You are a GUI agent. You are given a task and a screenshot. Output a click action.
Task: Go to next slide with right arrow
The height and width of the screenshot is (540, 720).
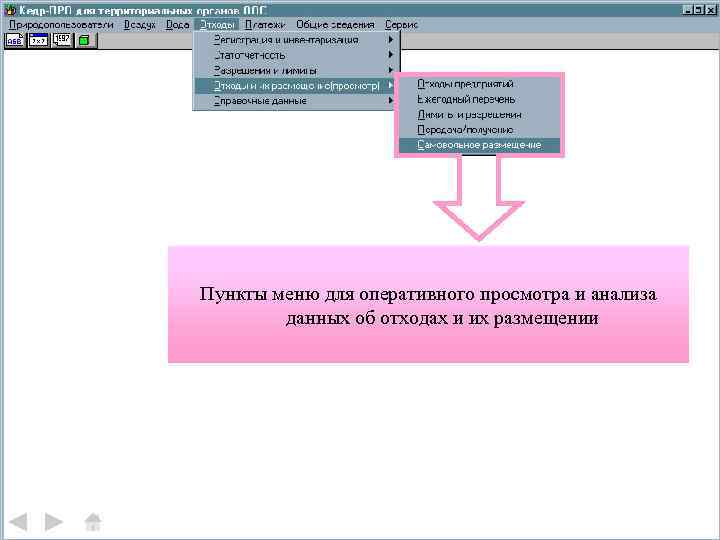pos(54,522)
